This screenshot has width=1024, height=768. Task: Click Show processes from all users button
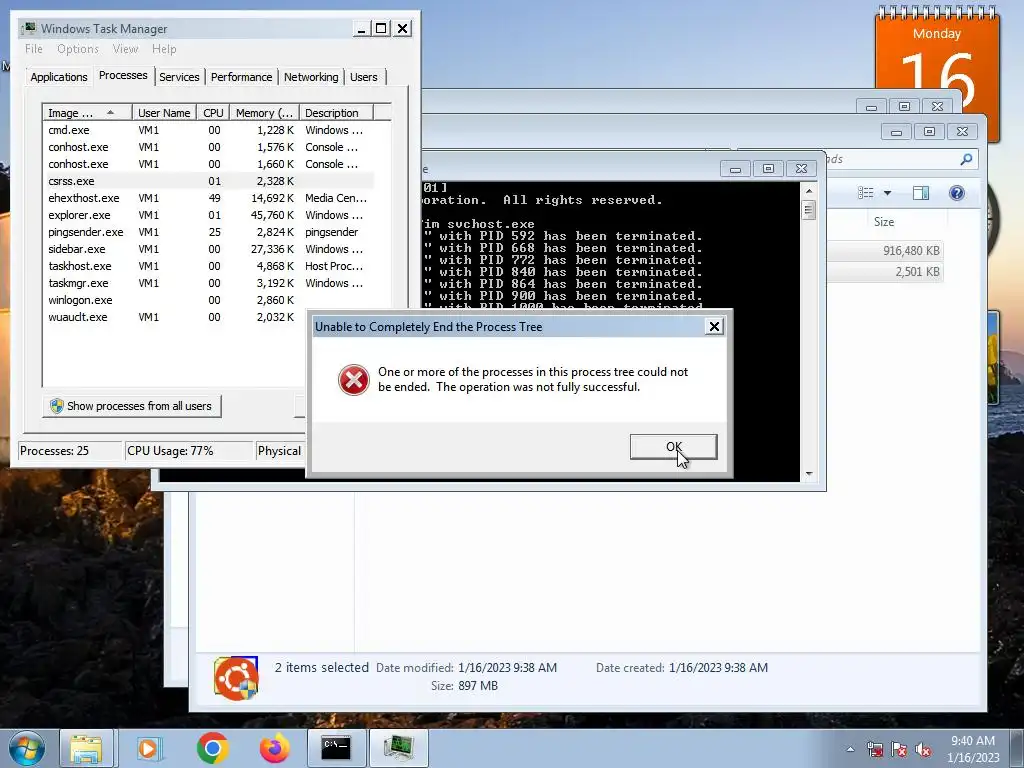click(x=131, y=406)
